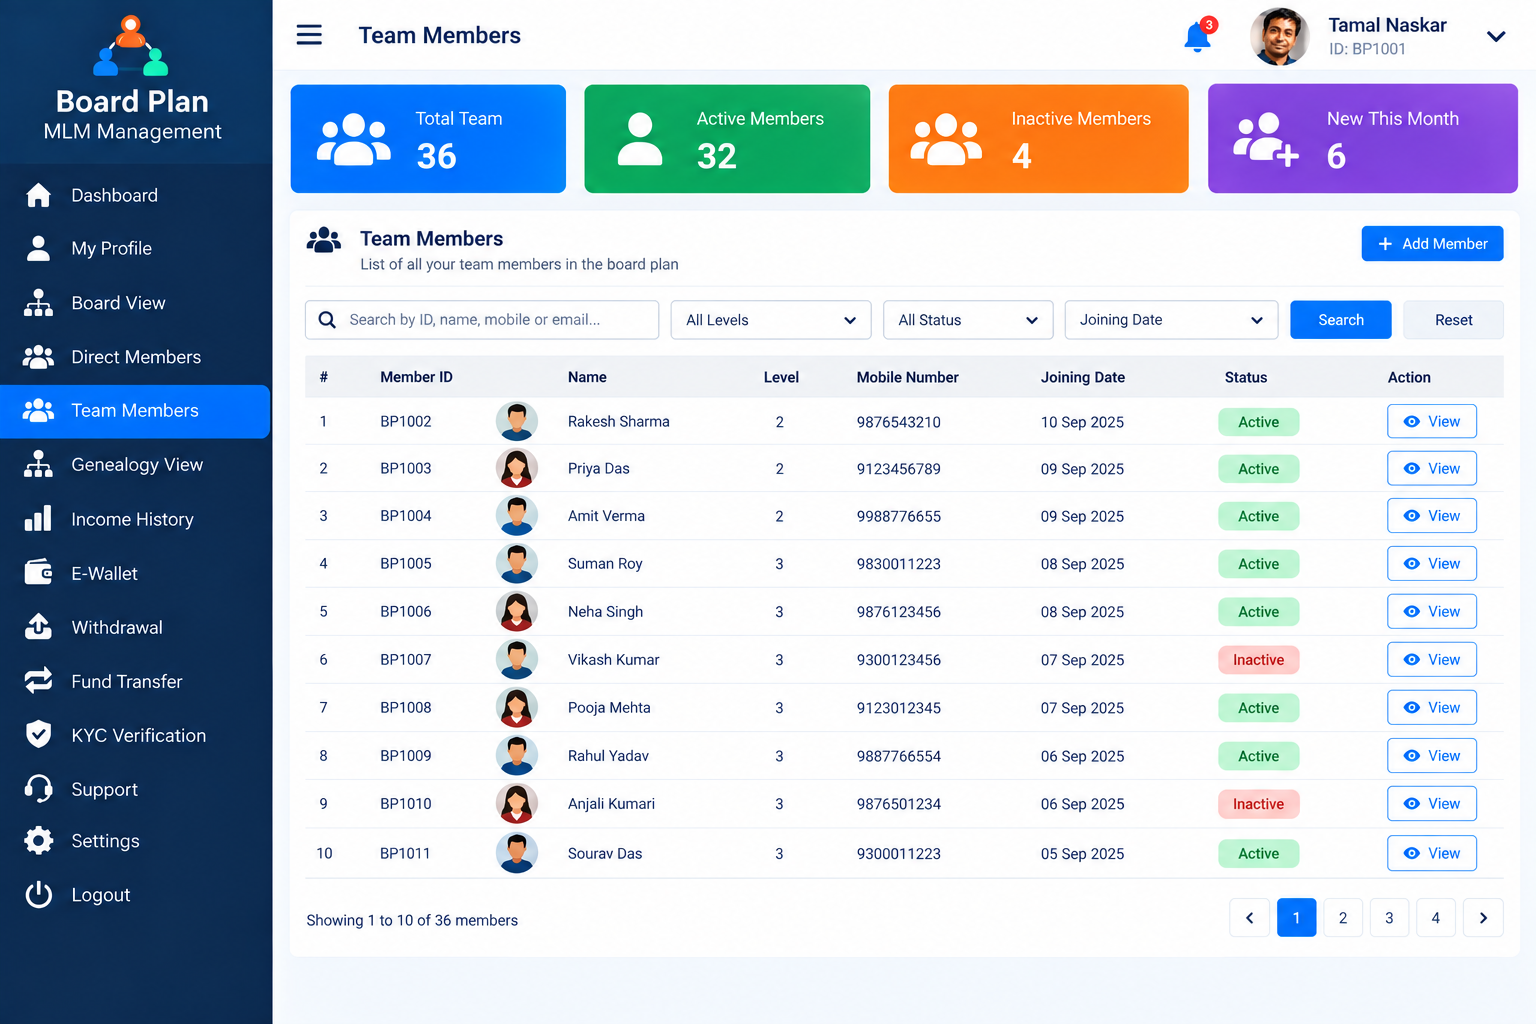This screenshot has height=1024, width=1536.
Task: Click the E-Wallet icon in sidebar
Action: click(x=38, y=573)
